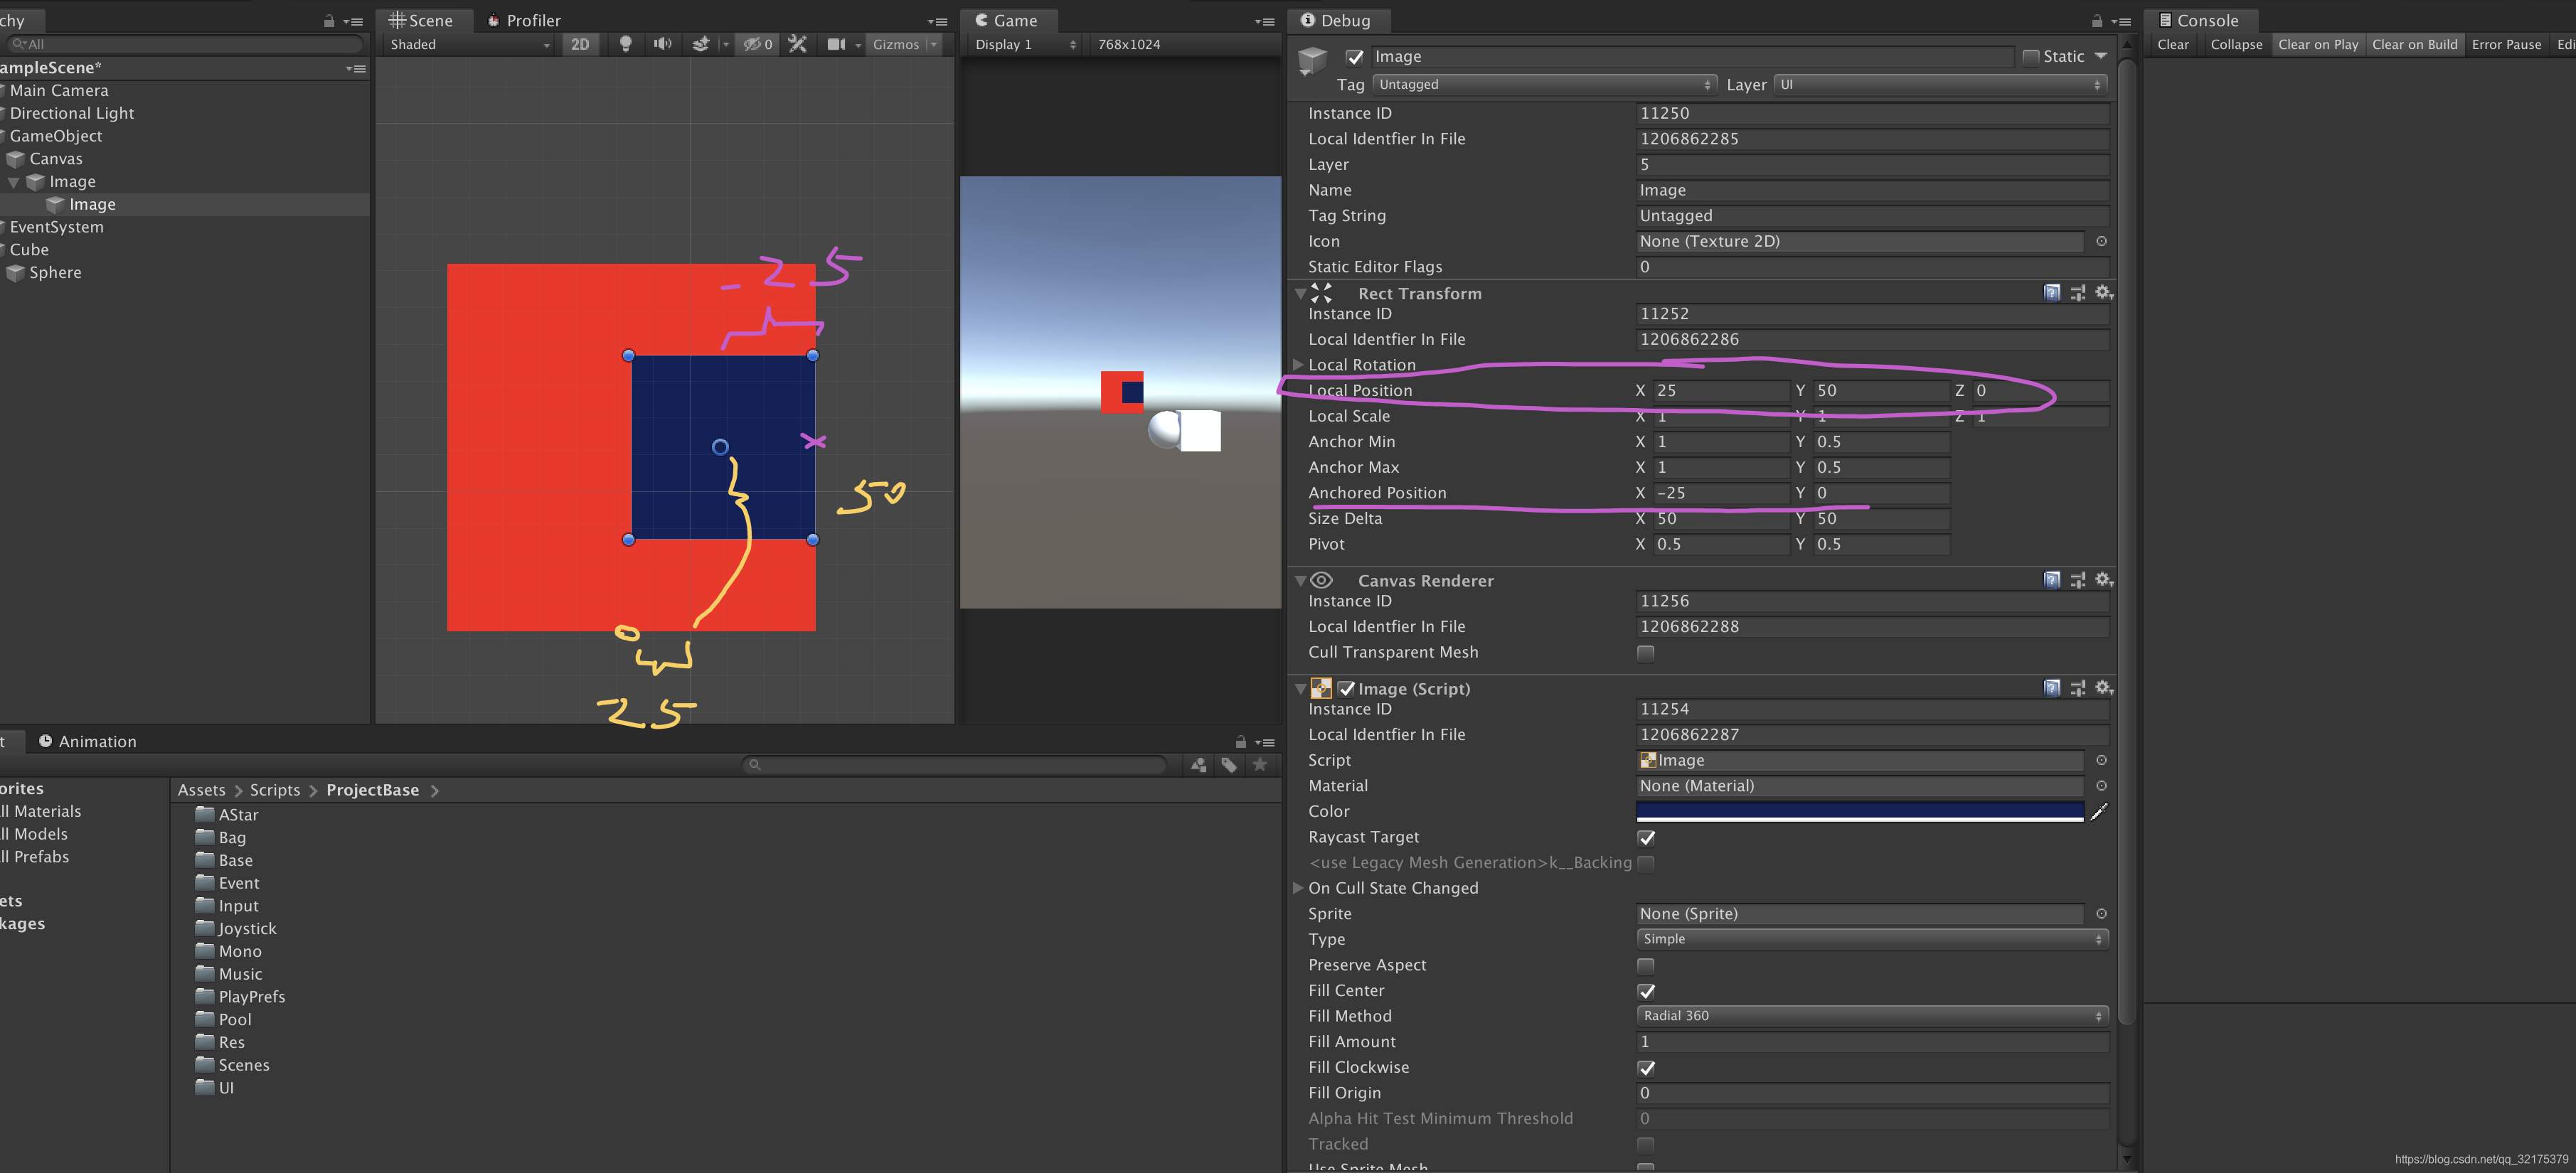Image resolution: width=2576 pixels, height=1173 pixels.
Task: Expand the Local Rotation property
Action: click(x=1298, y=365)
